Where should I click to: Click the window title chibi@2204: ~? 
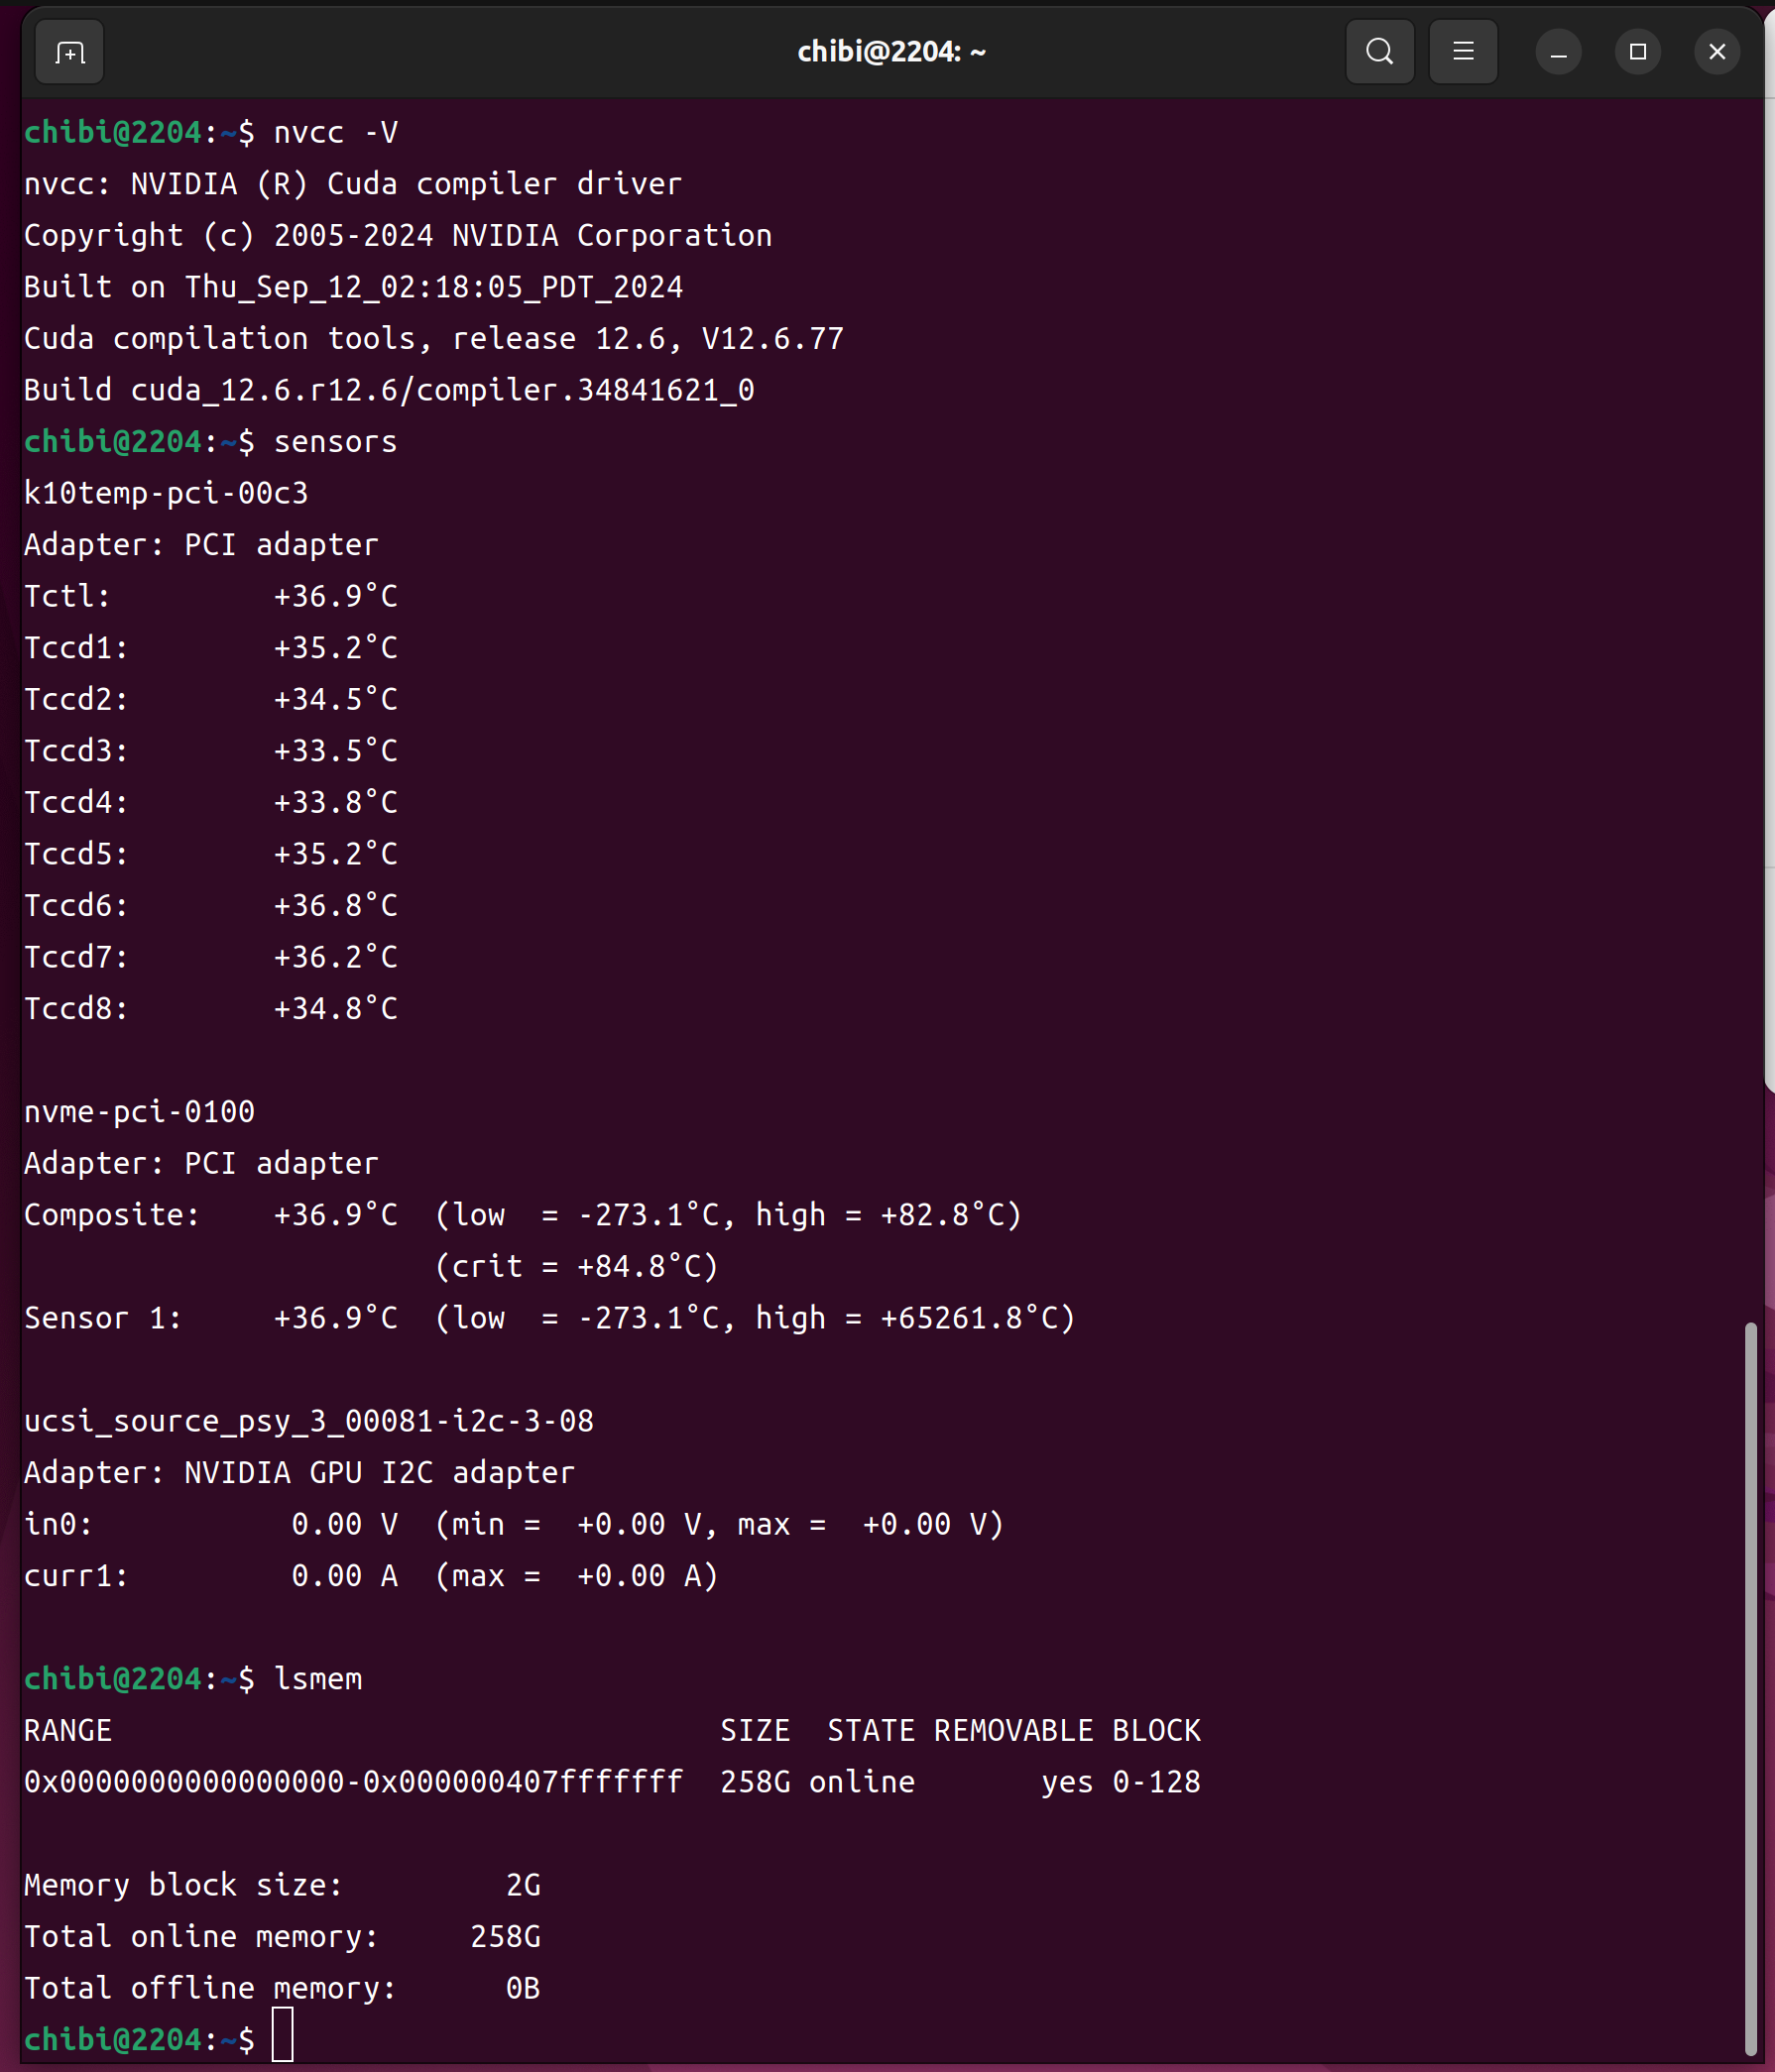point(891,52)
